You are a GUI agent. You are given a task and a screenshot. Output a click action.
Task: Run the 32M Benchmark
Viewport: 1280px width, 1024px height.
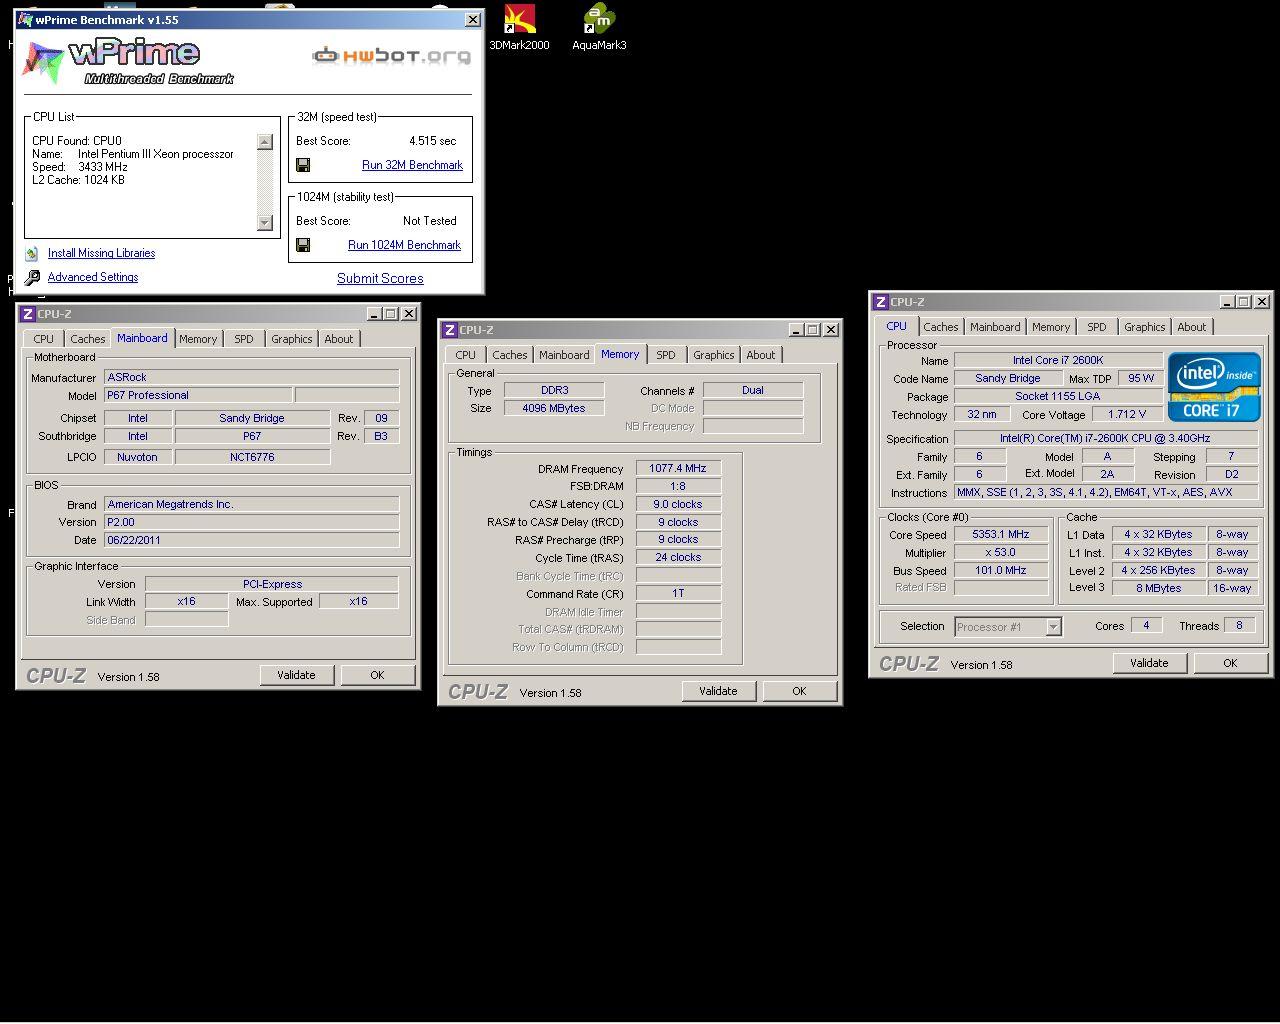(x=412, y=165)
